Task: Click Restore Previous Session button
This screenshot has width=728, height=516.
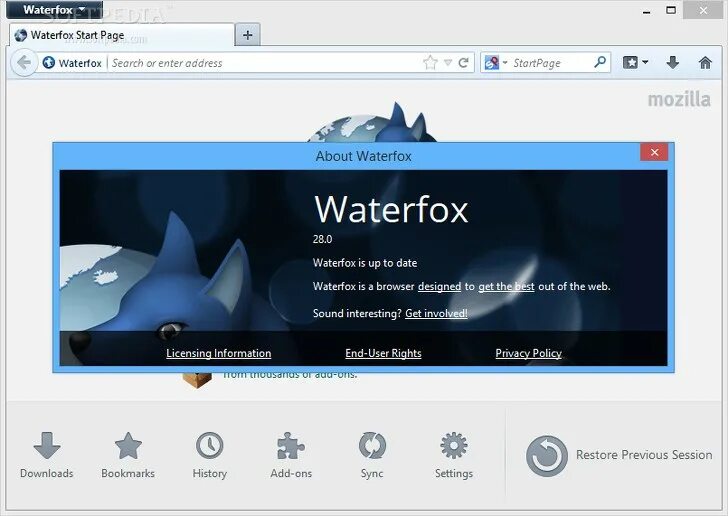Action: coord(619,455)
